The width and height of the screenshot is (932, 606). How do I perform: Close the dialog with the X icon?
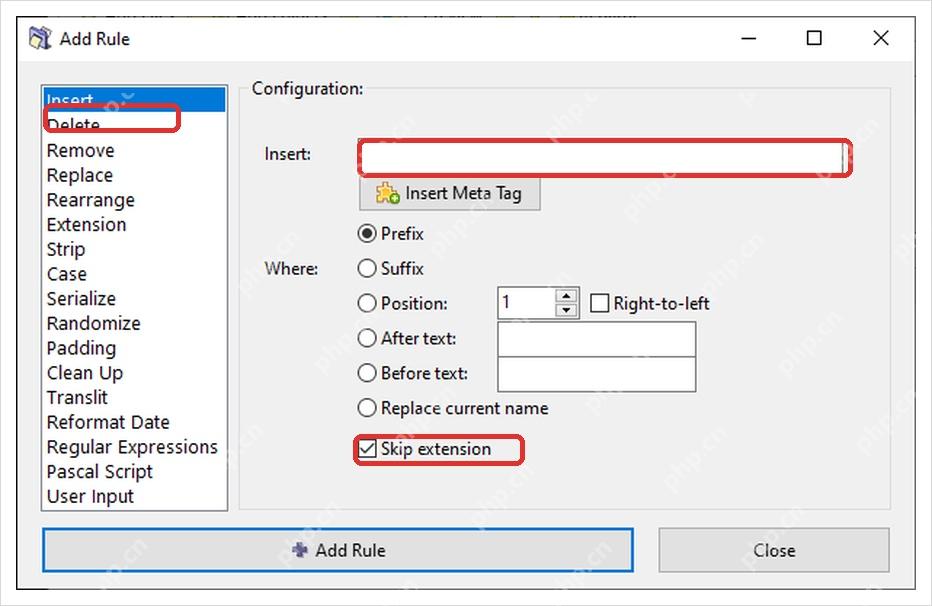coord(881,39)
